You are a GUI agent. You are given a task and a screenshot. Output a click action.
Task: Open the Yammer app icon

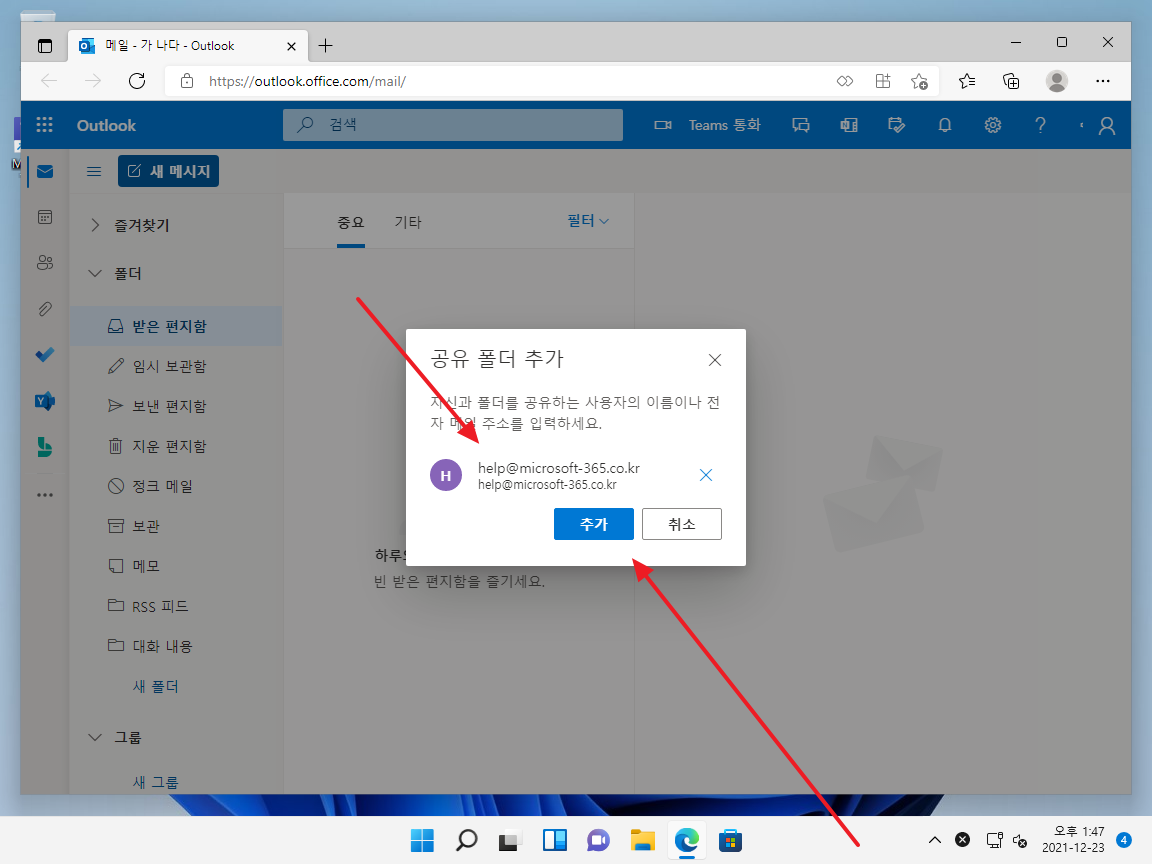point(45,401)
